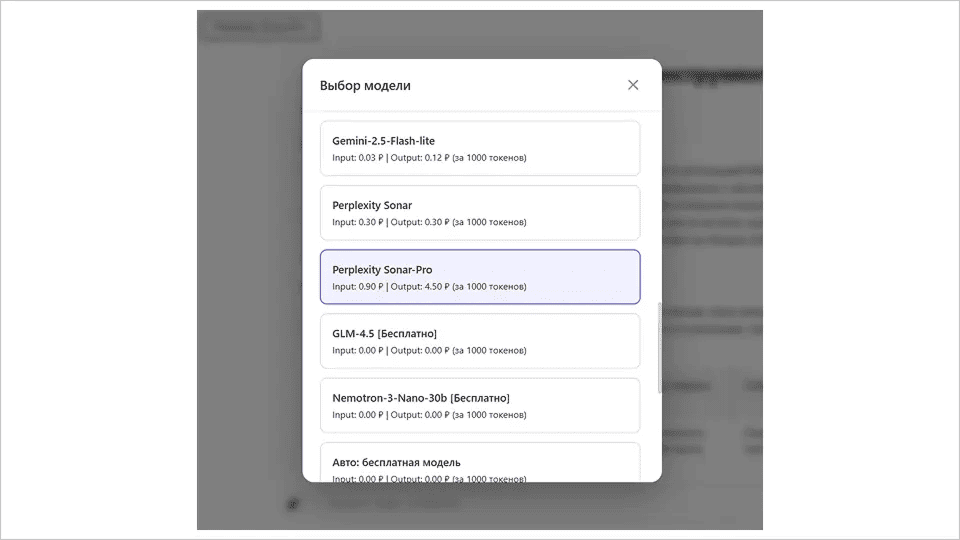The height and width of the screenshot is (540, 960).
Task: Click the blurred input text beside the bottom icon
Action: click(x=392, y=504)
